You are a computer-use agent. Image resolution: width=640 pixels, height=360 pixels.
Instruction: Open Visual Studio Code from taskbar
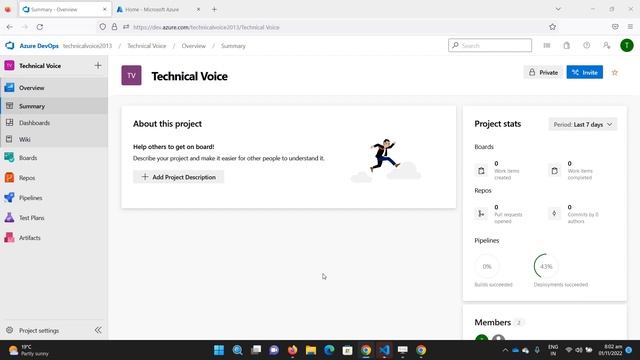click(384, 350)
